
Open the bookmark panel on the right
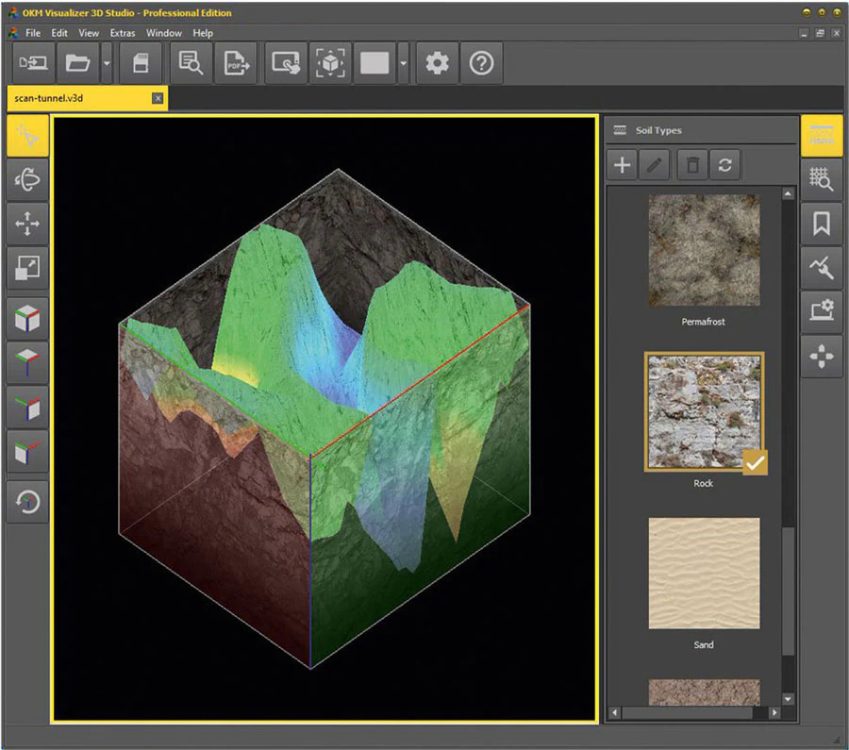pyautogui.click(x=822, y=222)
